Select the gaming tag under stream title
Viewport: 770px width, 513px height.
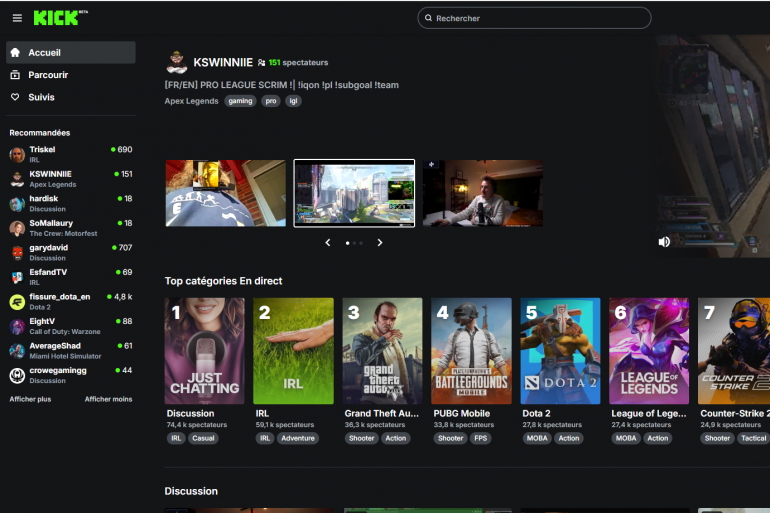240,101
